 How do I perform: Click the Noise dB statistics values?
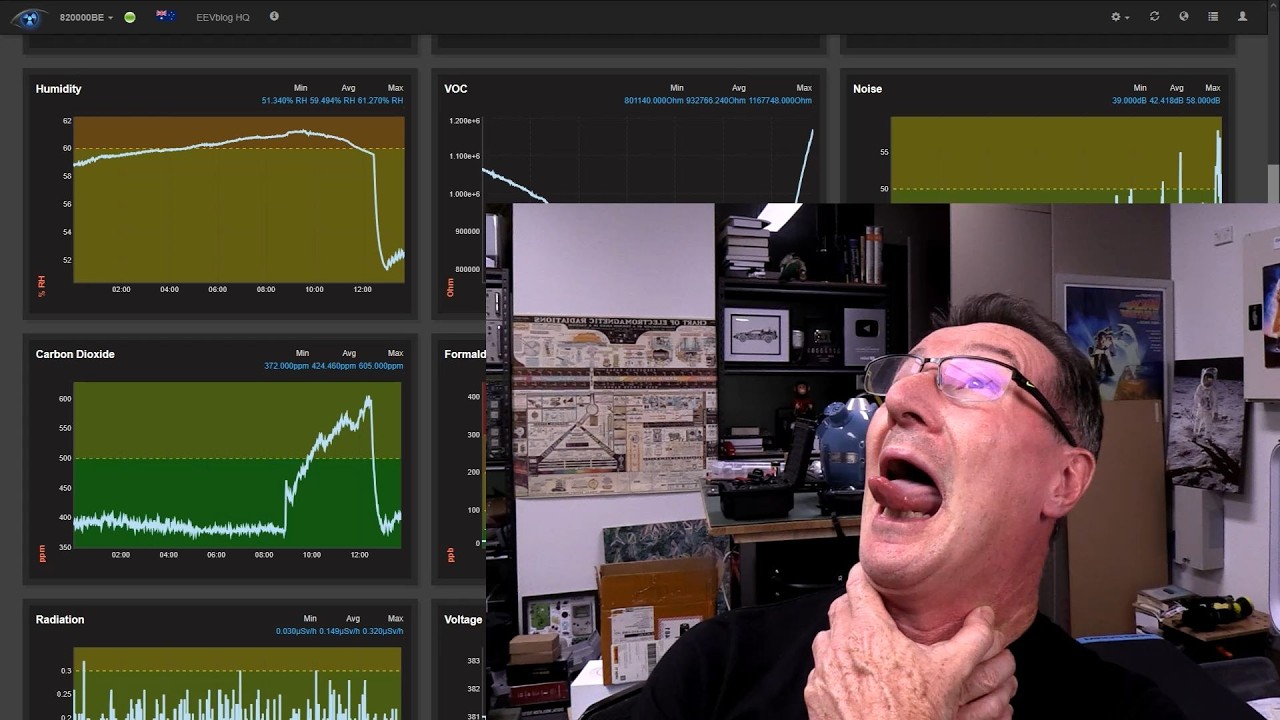pos(1166,101)
